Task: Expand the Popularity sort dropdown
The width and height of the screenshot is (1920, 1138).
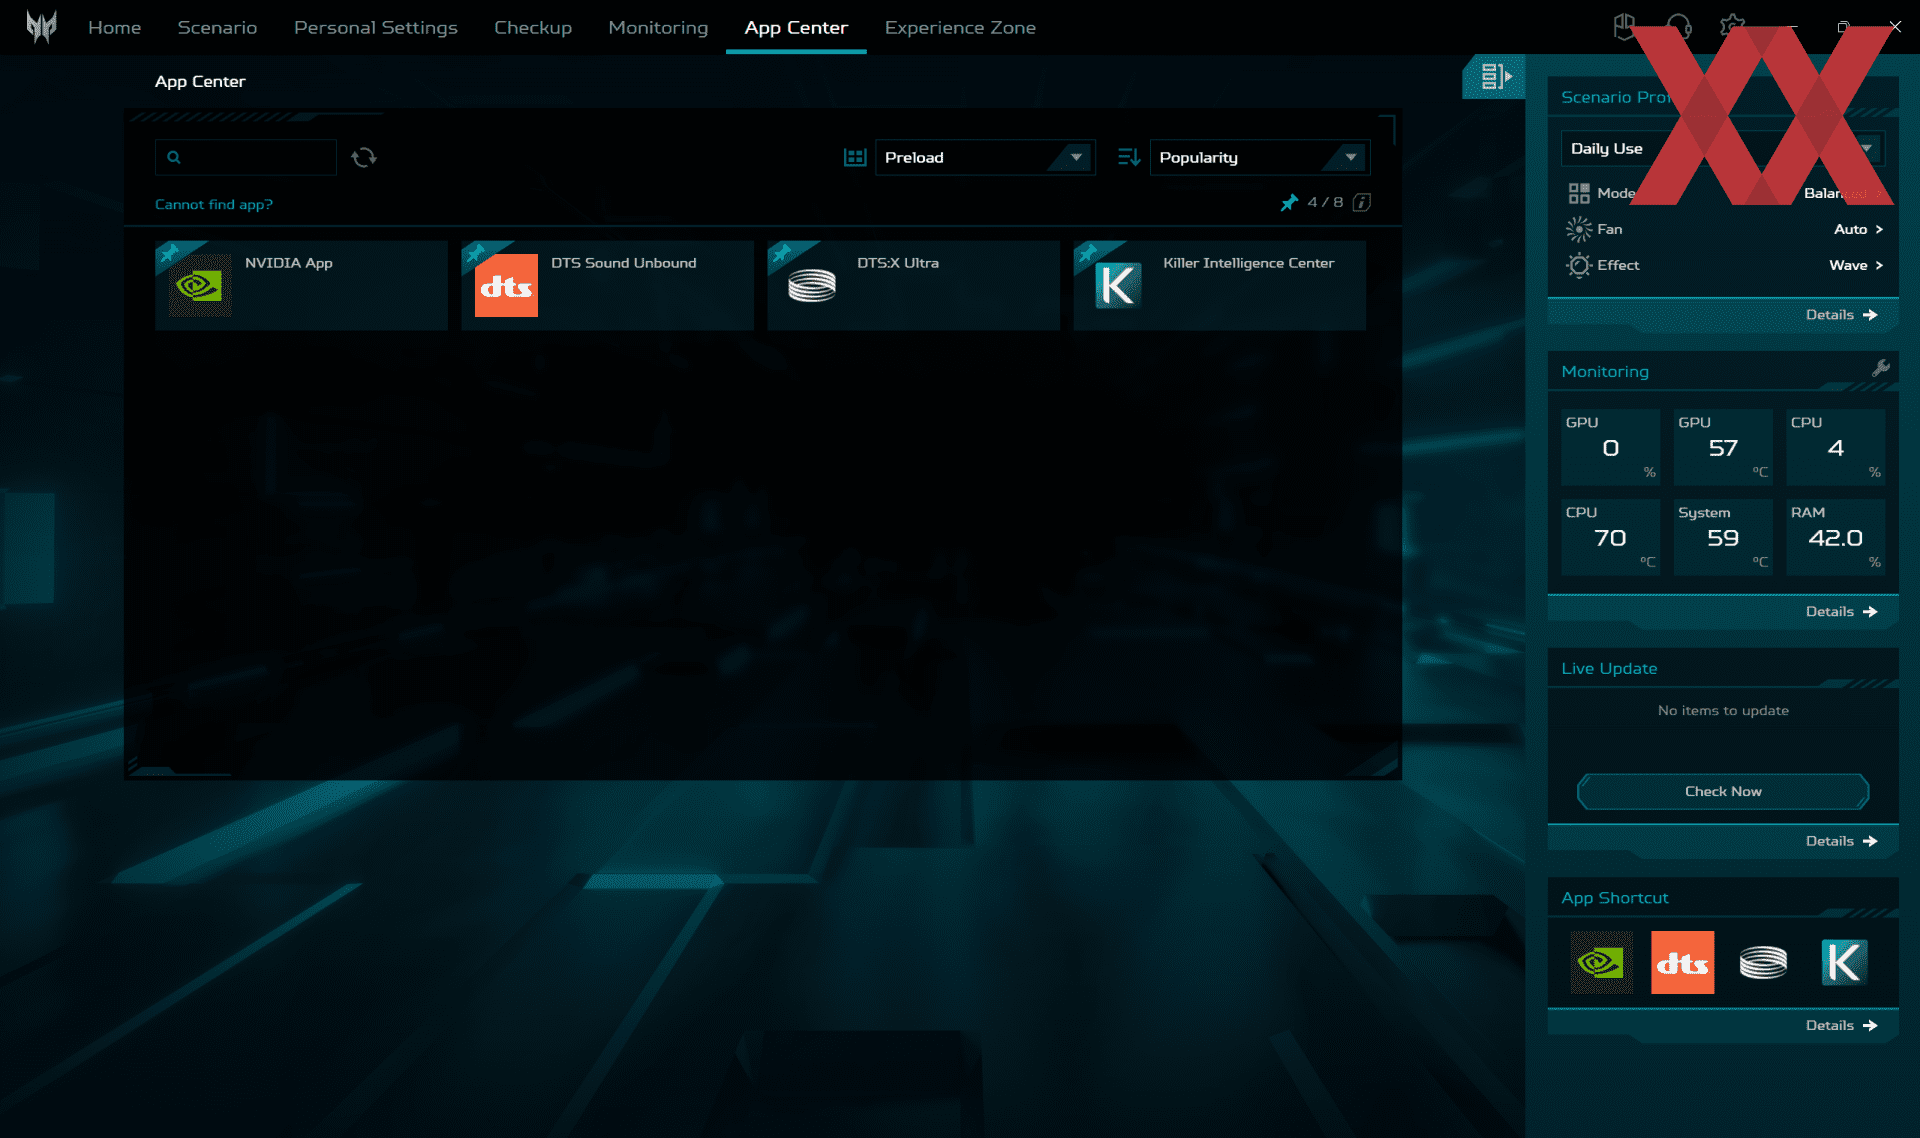Action: coord(1258,157)
